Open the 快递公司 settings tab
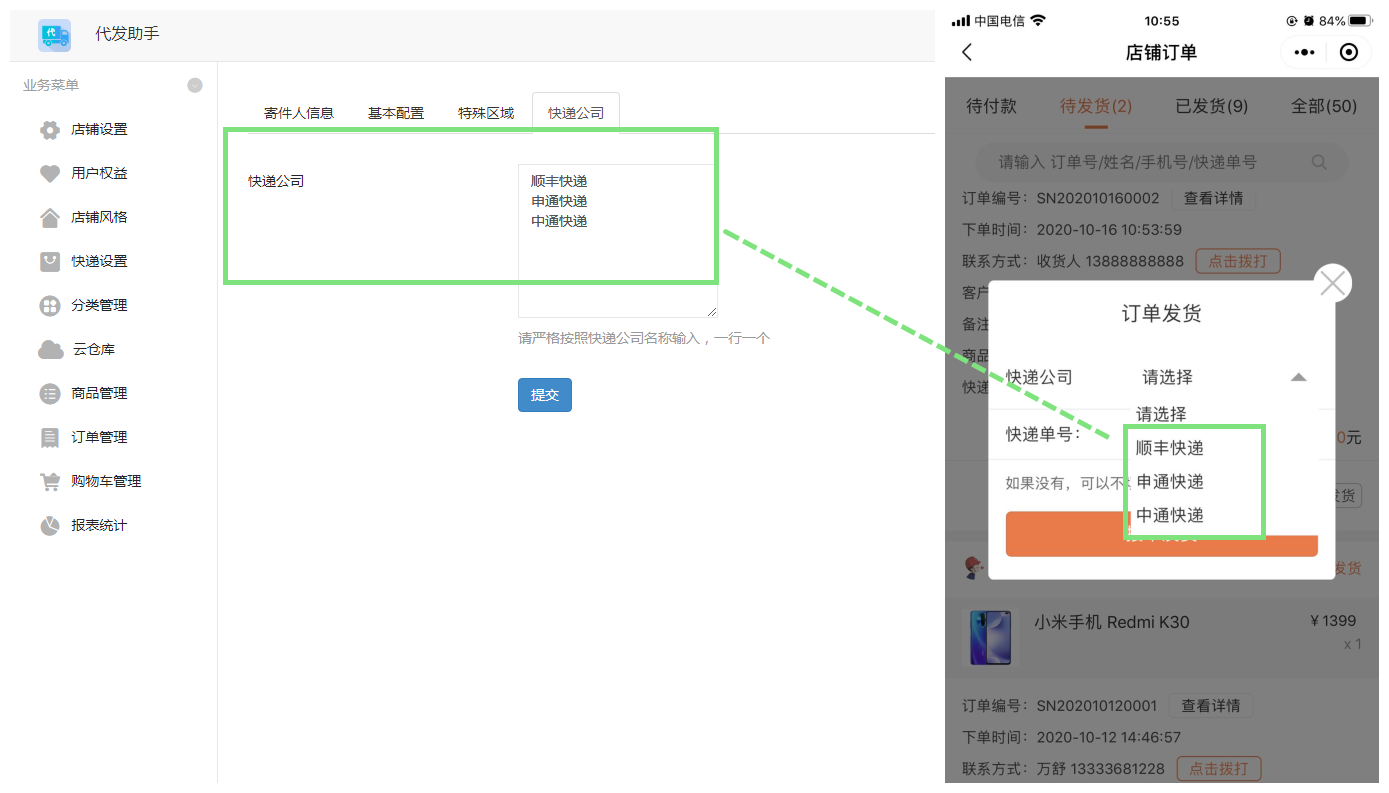The image size is (1389, 793). tap(576, 113)
